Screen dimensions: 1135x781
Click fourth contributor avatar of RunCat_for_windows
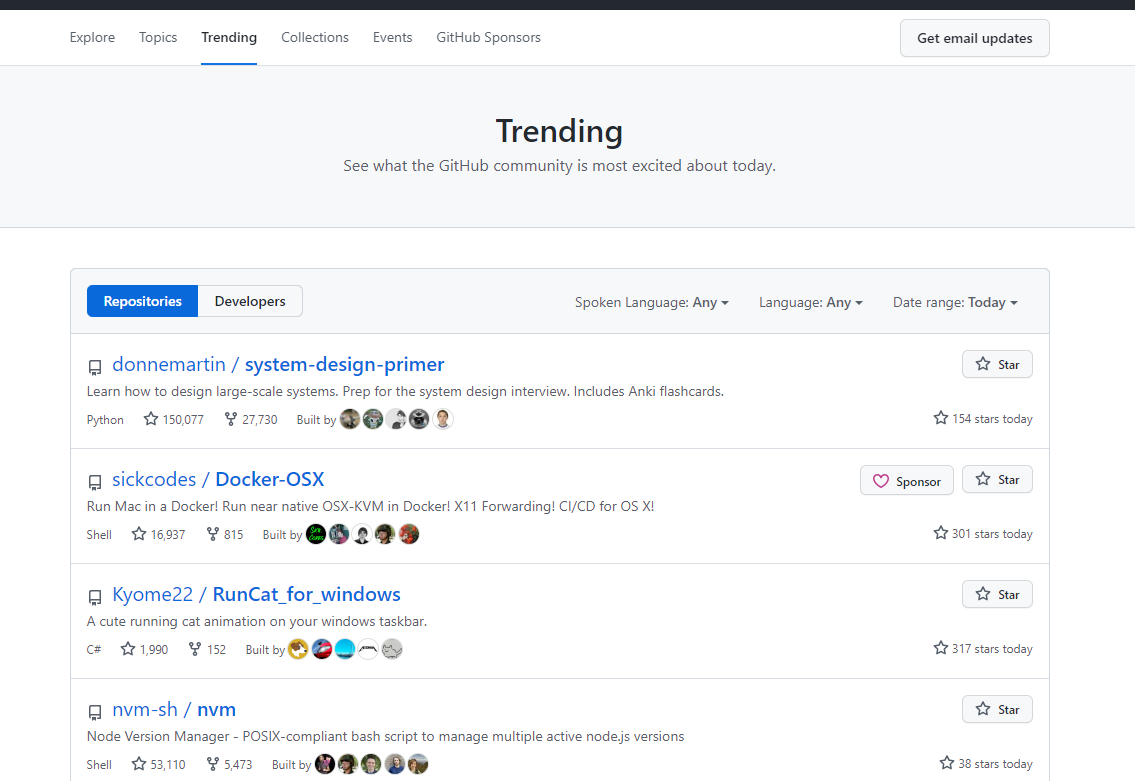click(368, 649)
